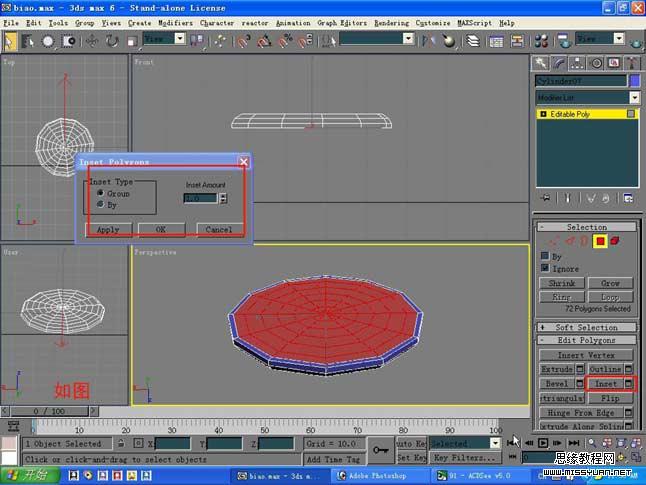Open the Layer Manager icon
Viewport: 646px width, 485px height.
tap(473, 41)
